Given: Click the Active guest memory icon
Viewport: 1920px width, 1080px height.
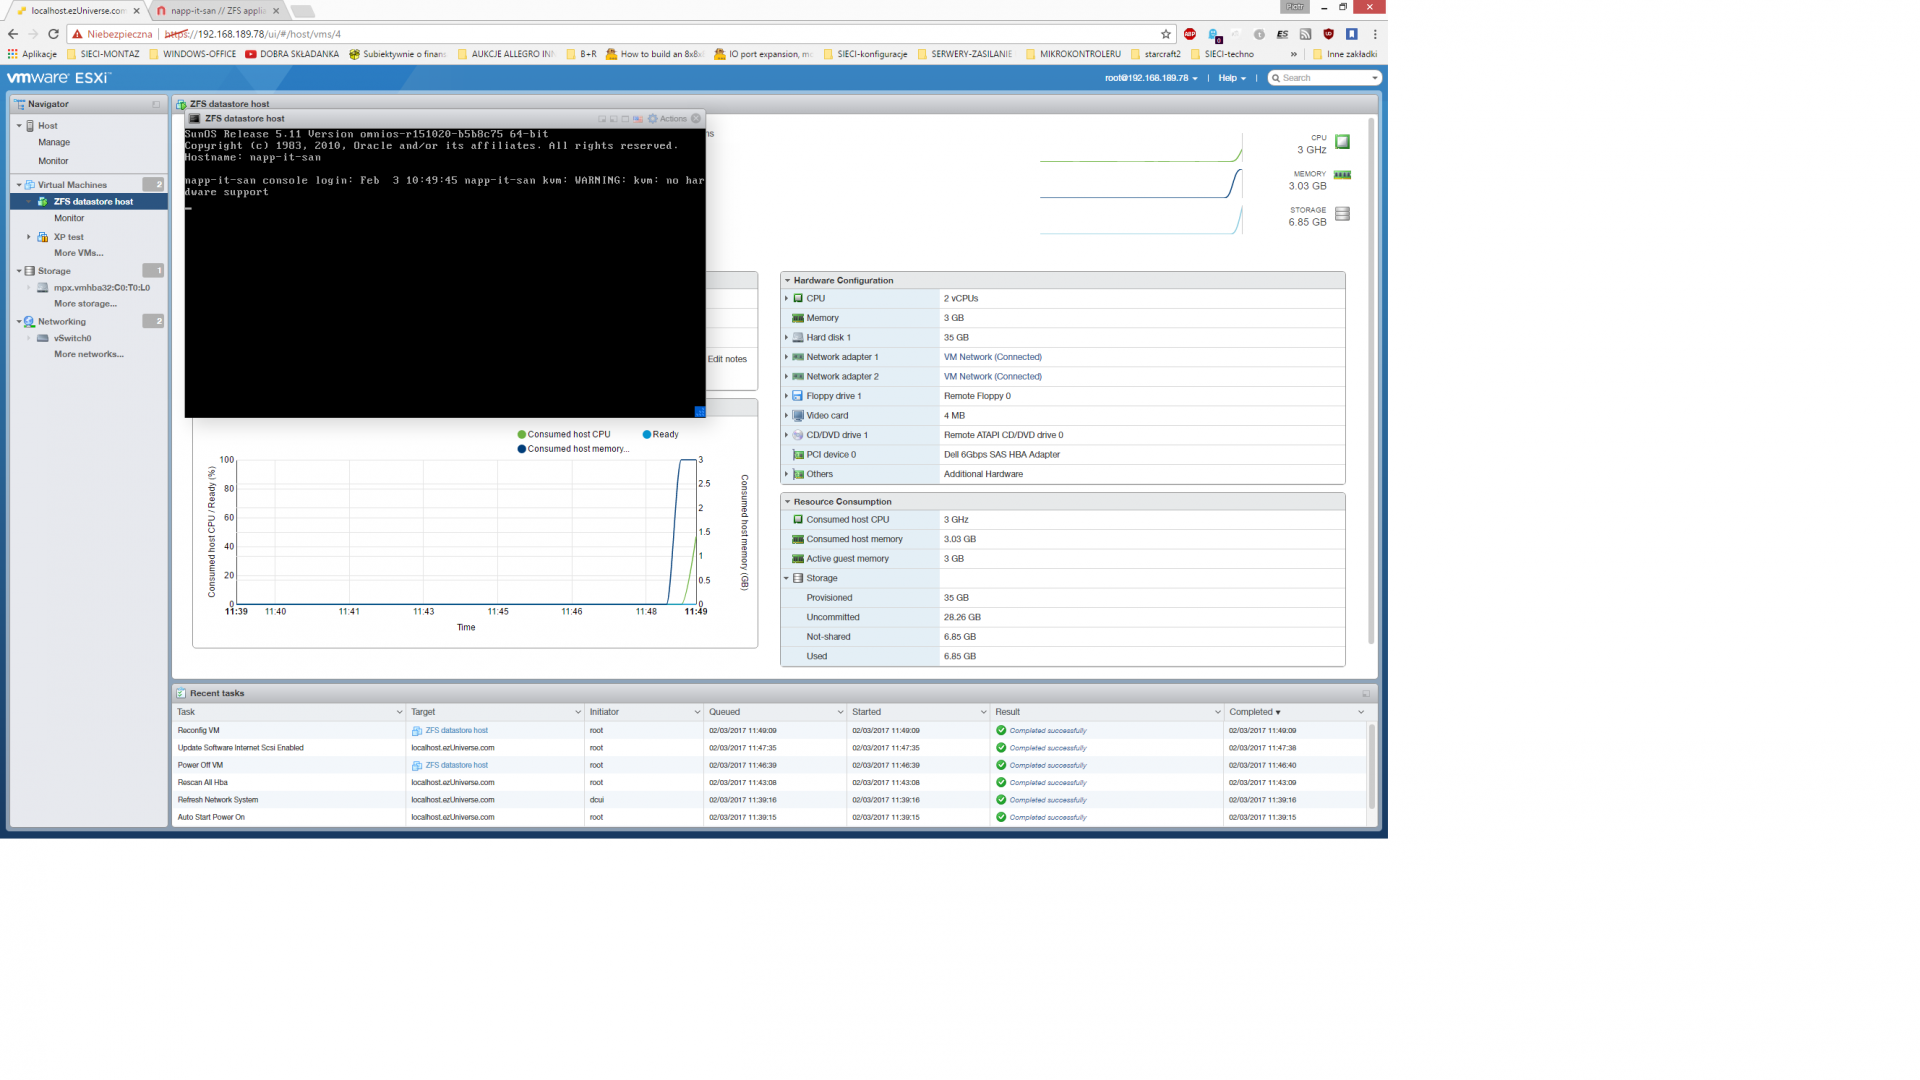Looking at the screenshot, I should (798, 559).
